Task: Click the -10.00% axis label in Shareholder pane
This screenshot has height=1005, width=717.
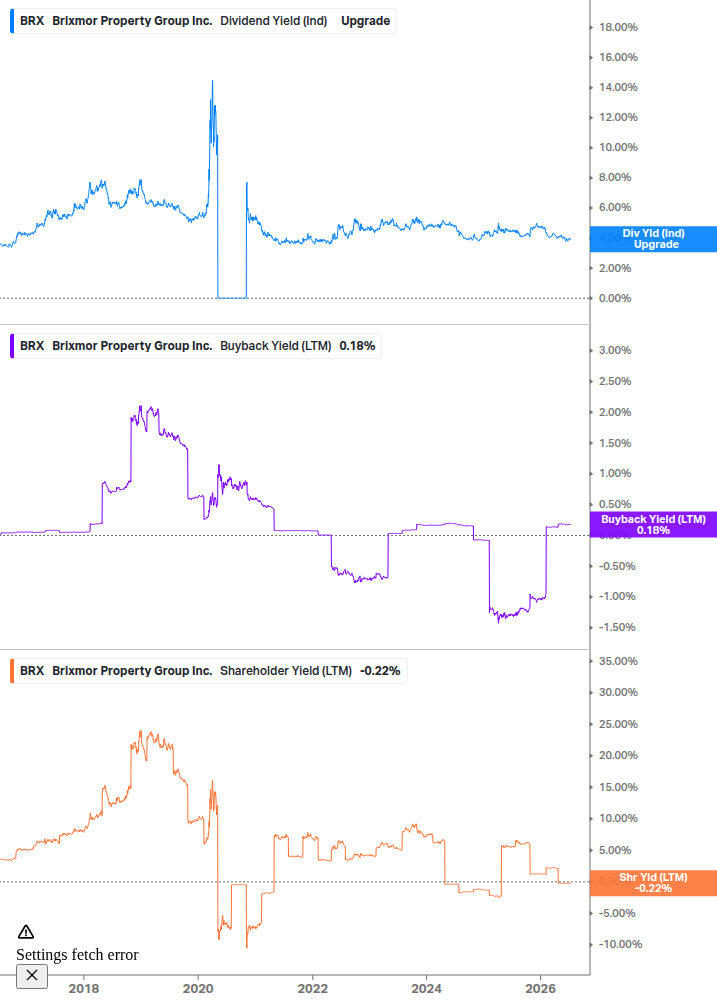Action: (x=620, y=945)
